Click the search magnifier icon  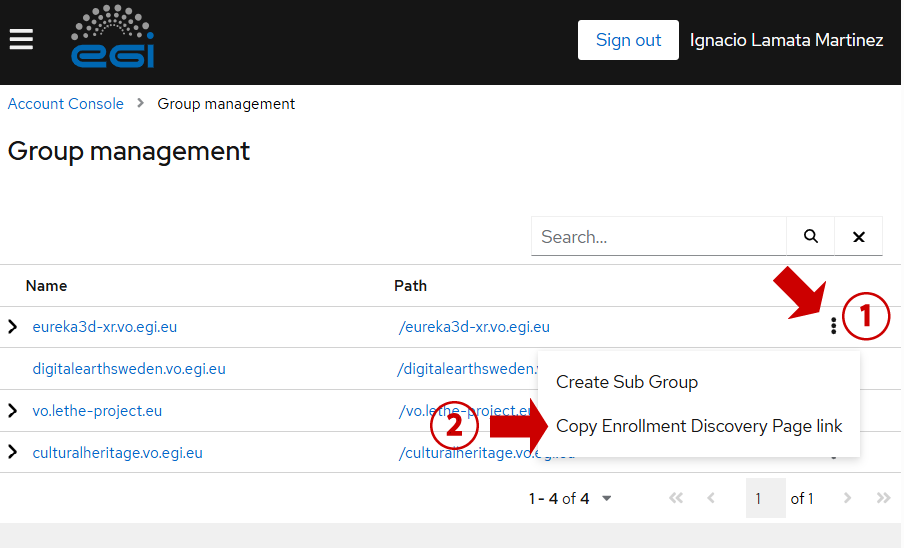click(811, 237)
